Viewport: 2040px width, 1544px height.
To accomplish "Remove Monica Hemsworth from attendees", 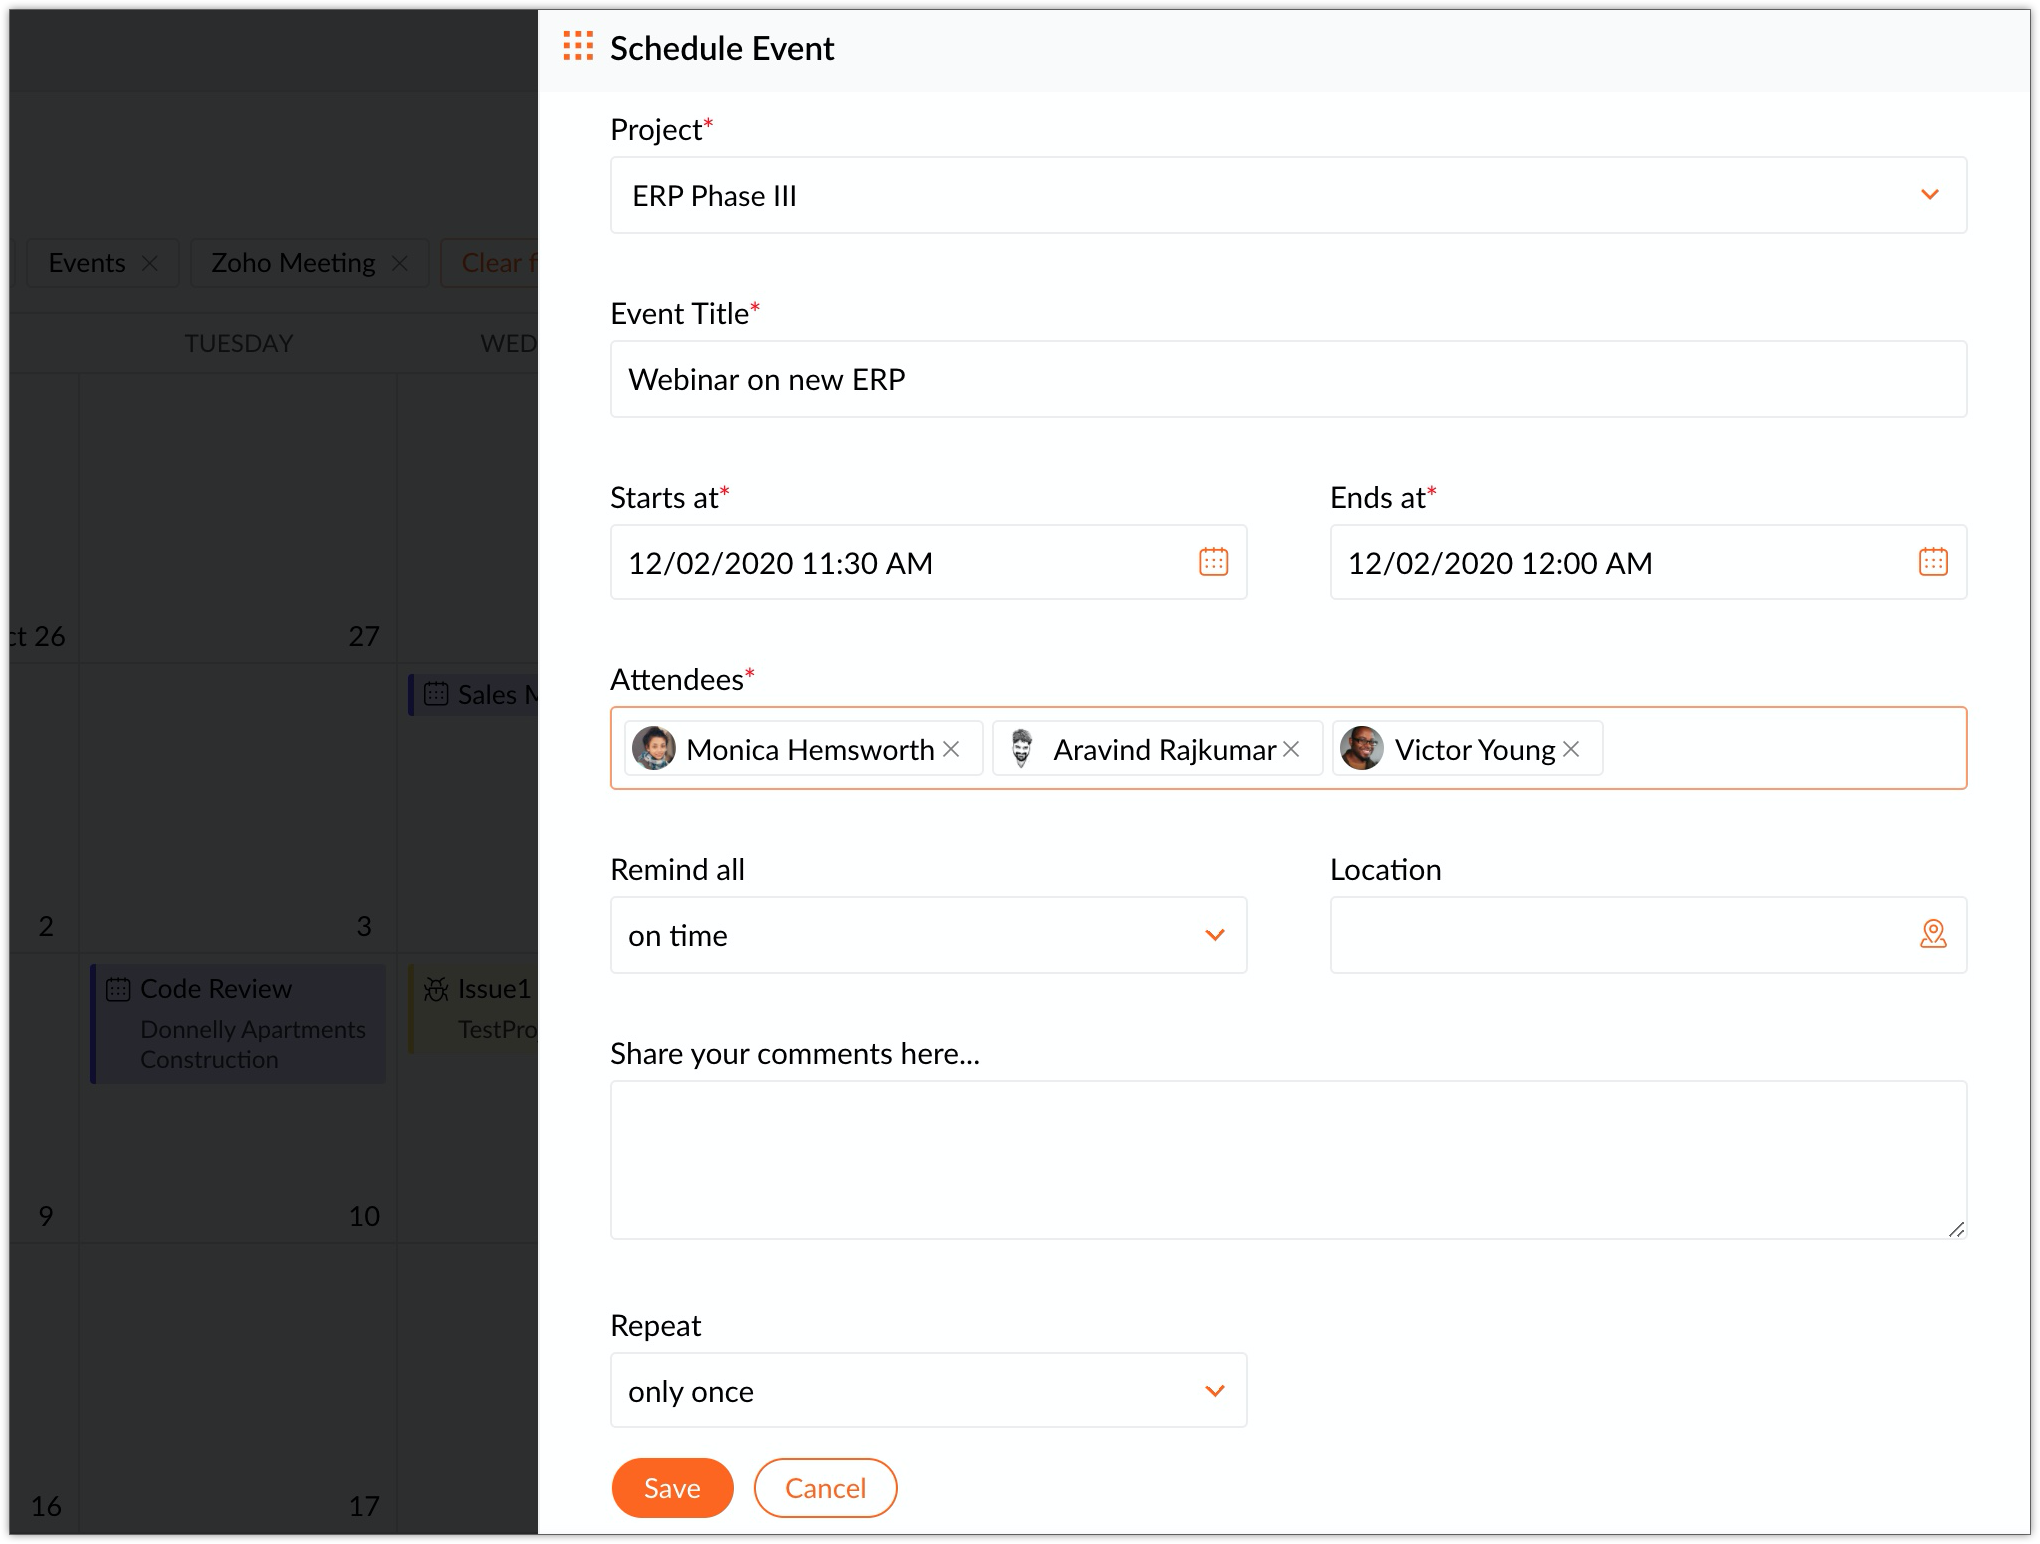I will [x=951, y=749].
